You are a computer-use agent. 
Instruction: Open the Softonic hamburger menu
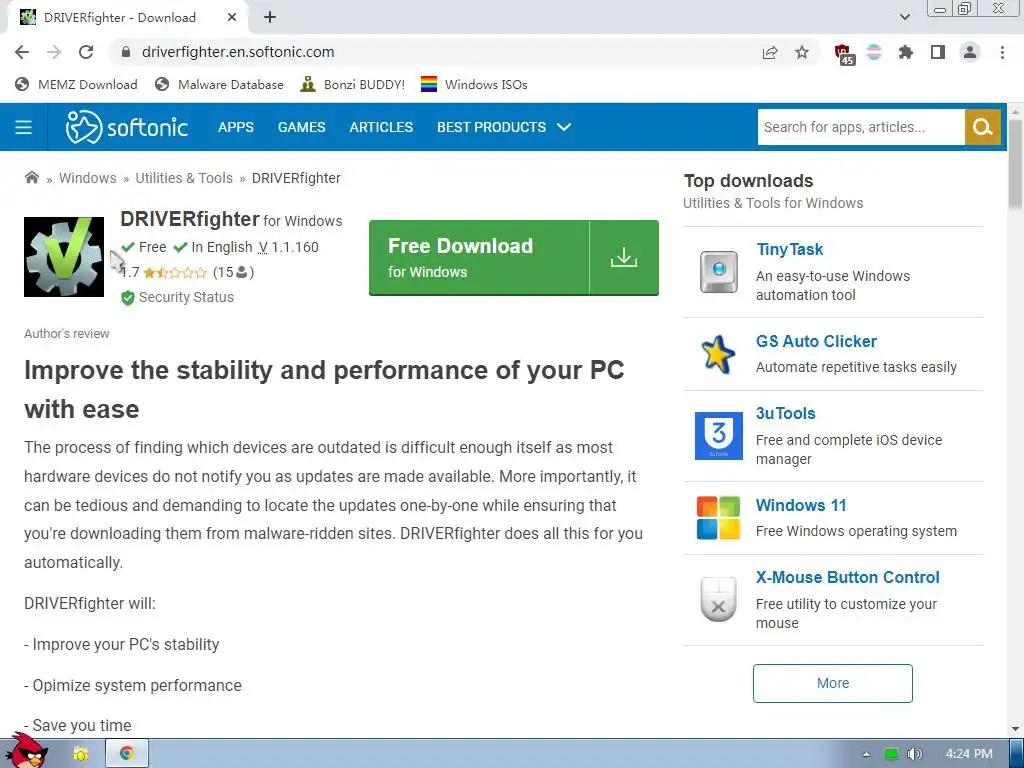pyautogui.click(x=24, y=127)
